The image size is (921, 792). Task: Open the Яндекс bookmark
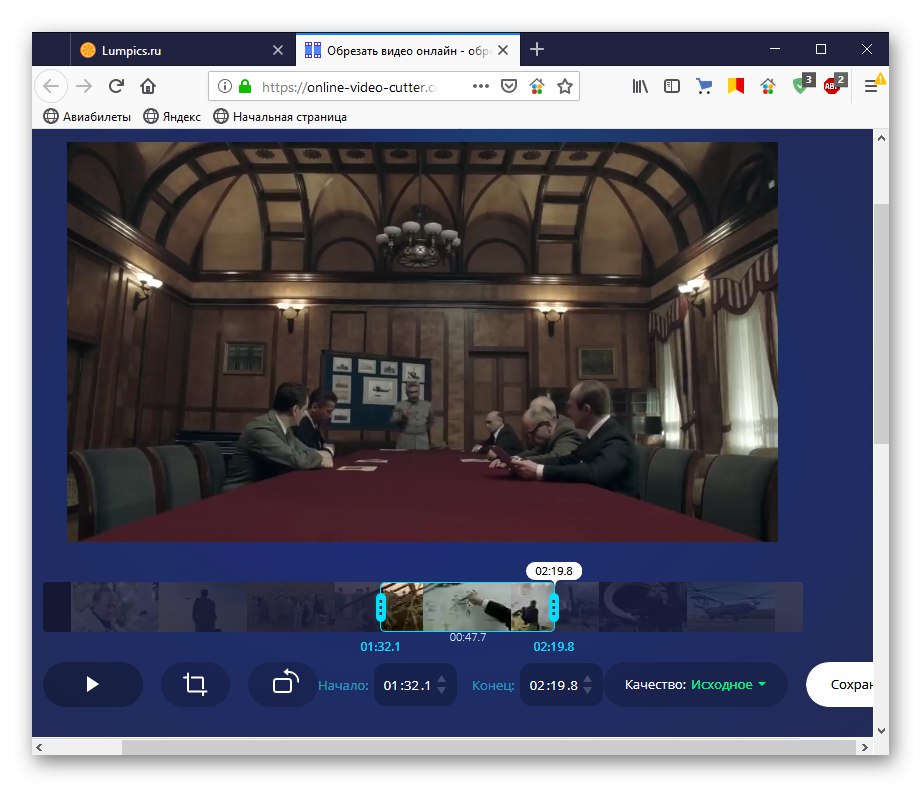[172, 116]
